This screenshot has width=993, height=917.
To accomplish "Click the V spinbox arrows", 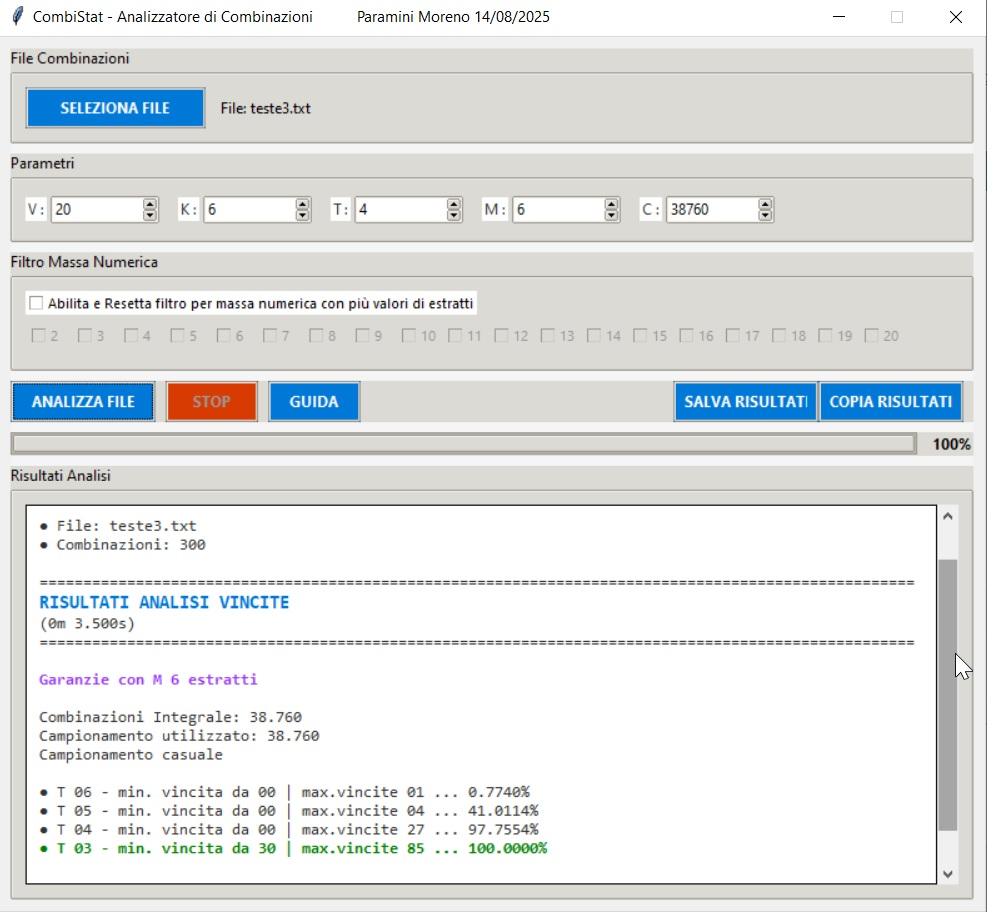I will point(149,210).
